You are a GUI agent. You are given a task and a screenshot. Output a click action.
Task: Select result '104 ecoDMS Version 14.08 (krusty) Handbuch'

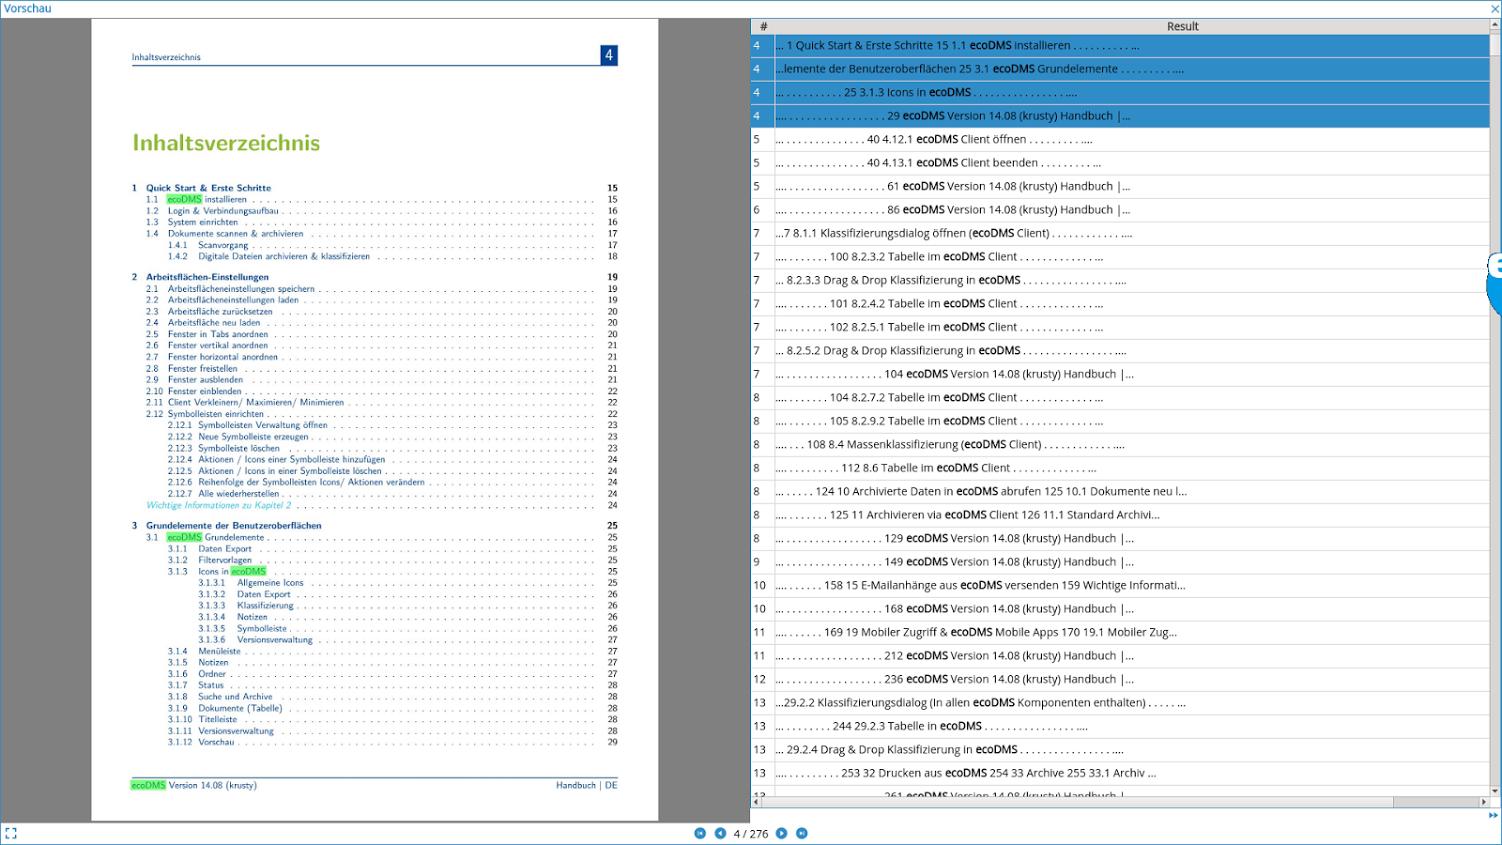click(x=1120, y=374)
